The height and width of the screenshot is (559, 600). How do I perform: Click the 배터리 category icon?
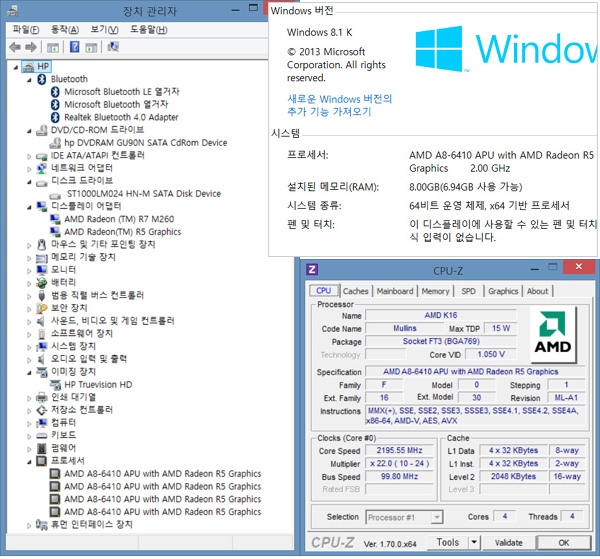pos(42,283)
